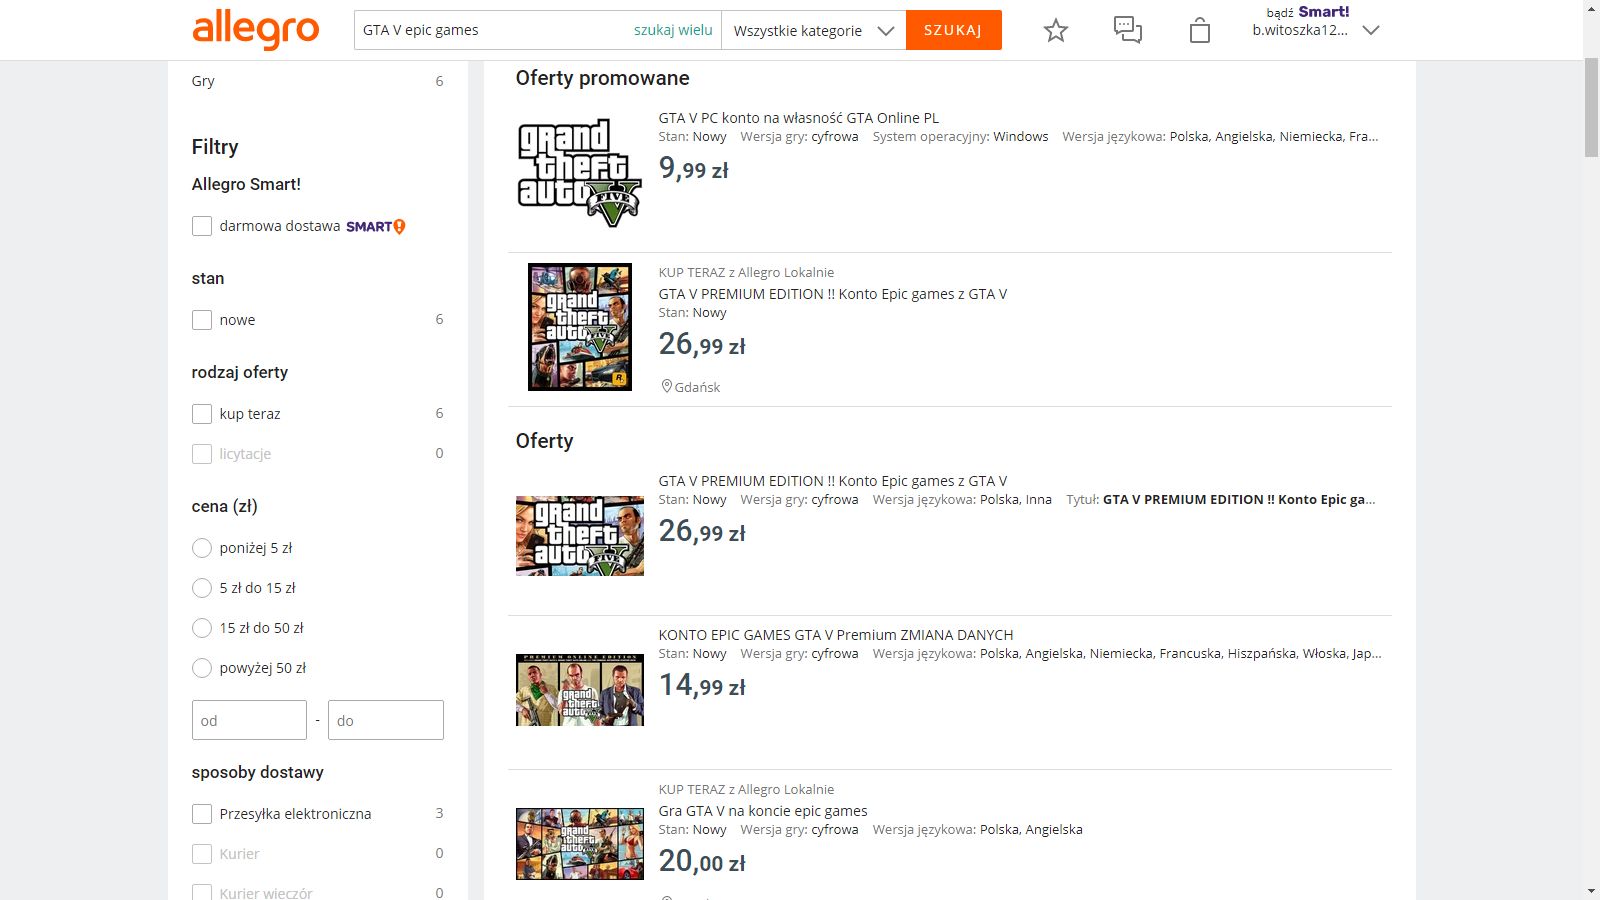This screenshot has width=1600, height=900.
Task: Click the scrollbar down arrow
Action: point(1591,891)
